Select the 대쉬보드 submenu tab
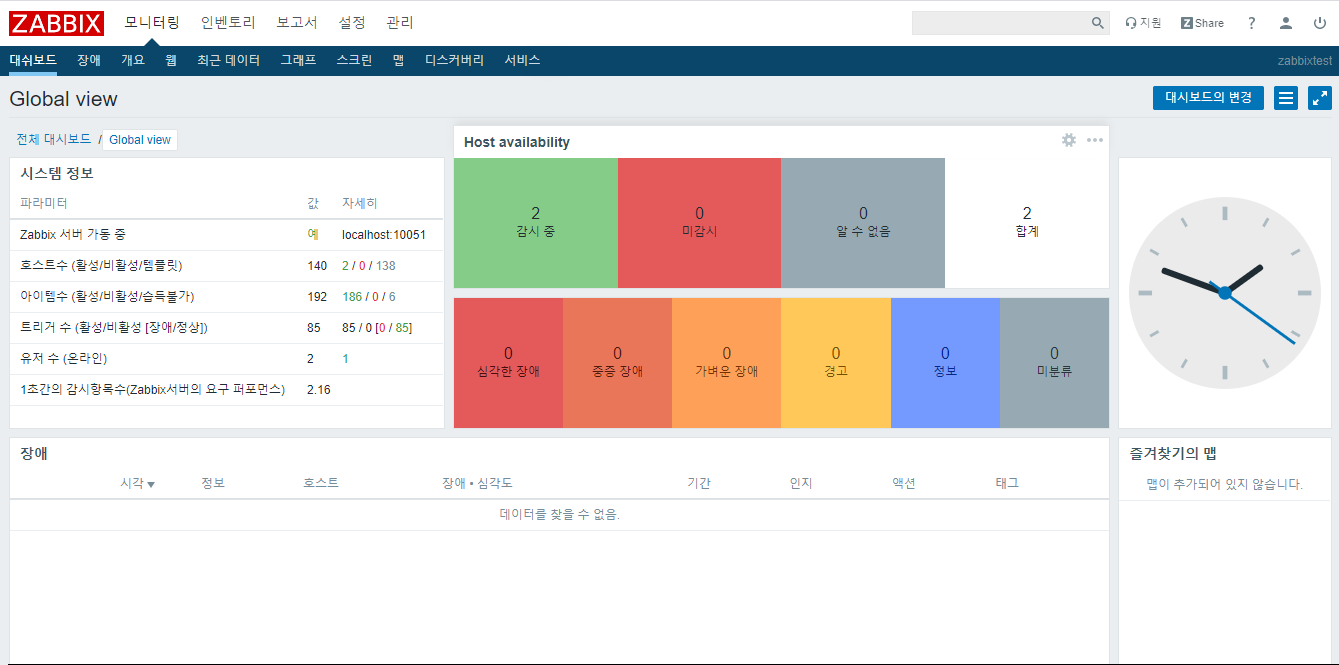This screenshot has width=1339, height=665. 33,60
